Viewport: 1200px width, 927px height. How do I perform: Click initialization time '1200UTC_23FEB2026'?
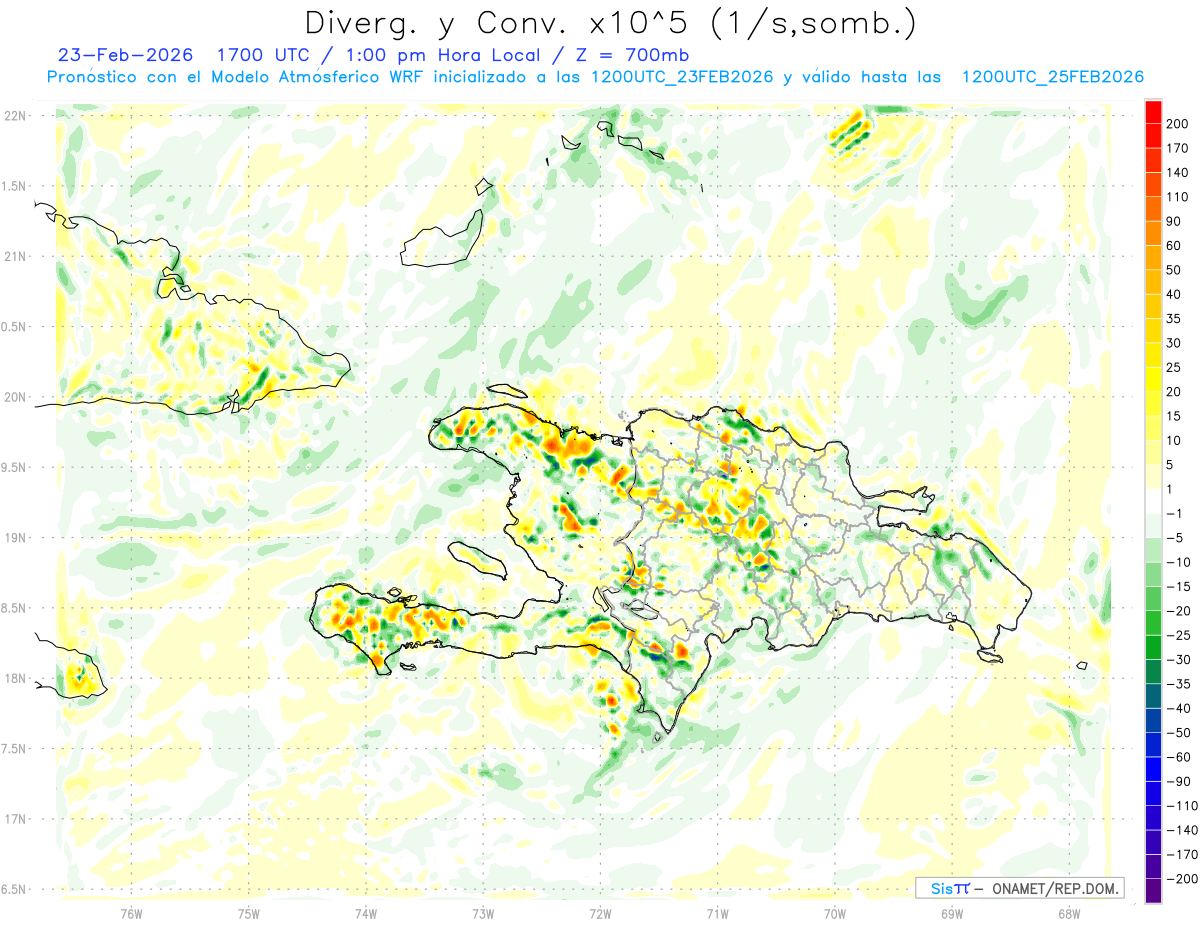[682, 77]
